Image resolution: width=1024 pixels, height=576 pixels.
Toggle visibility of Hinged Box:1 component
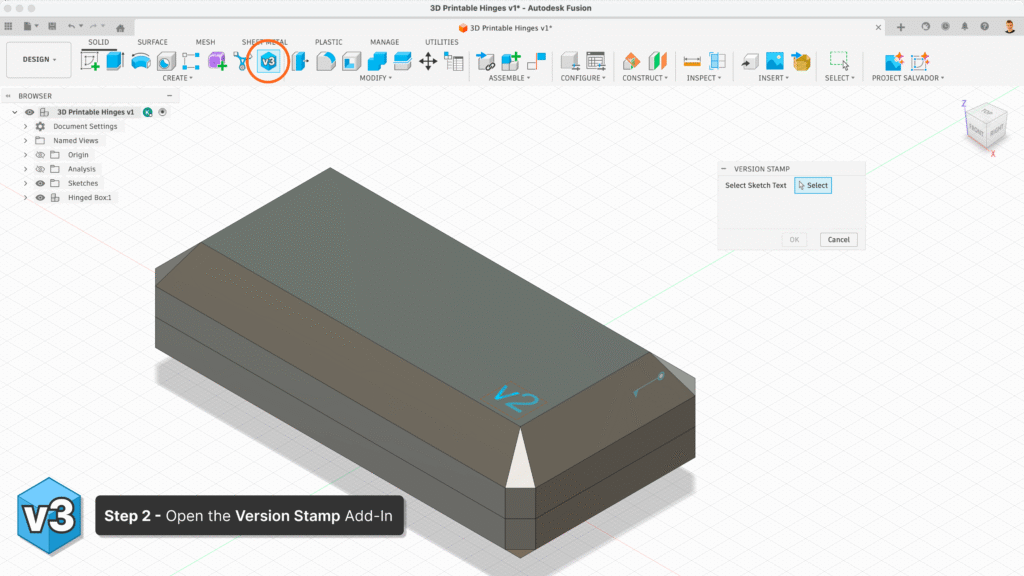point(40,198)
